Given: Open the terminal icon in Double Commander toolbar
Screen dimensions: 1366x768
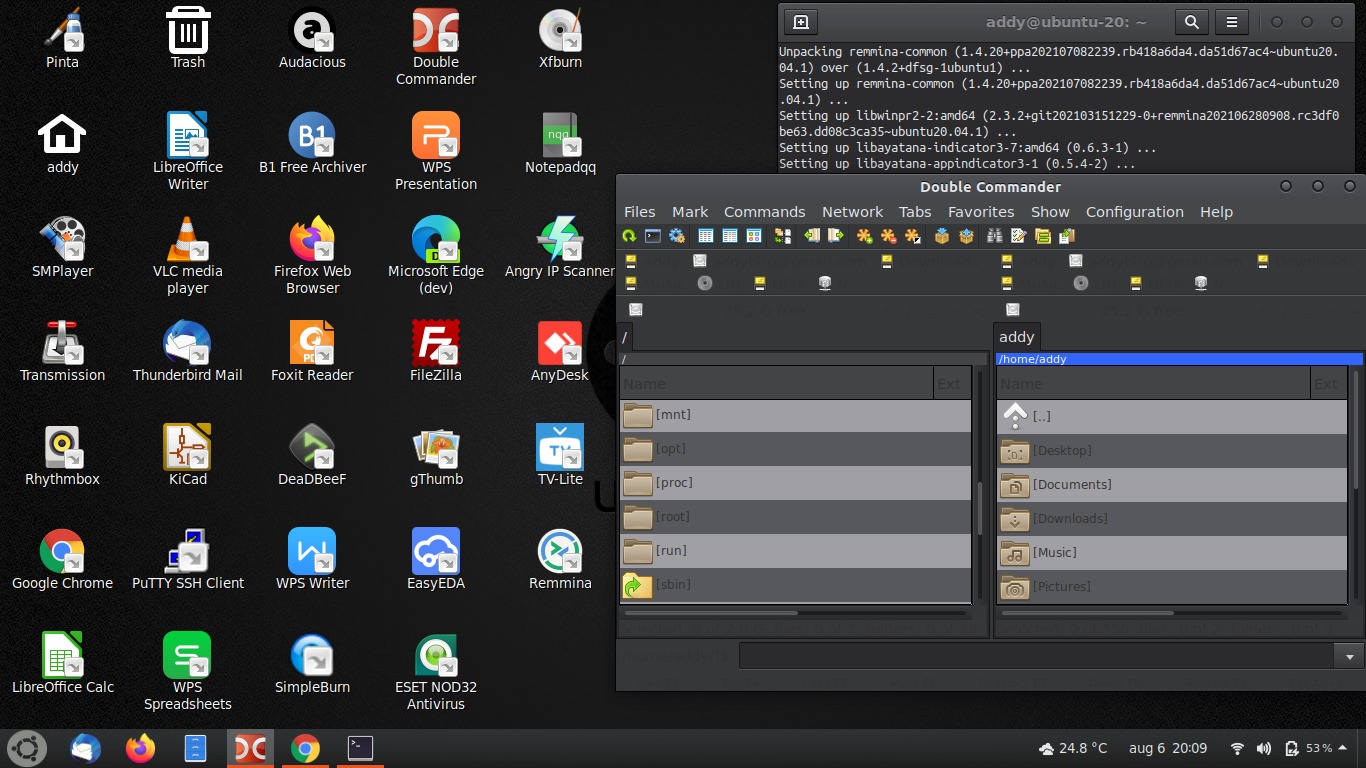Looking at the screenshot, I should (653, 236).
